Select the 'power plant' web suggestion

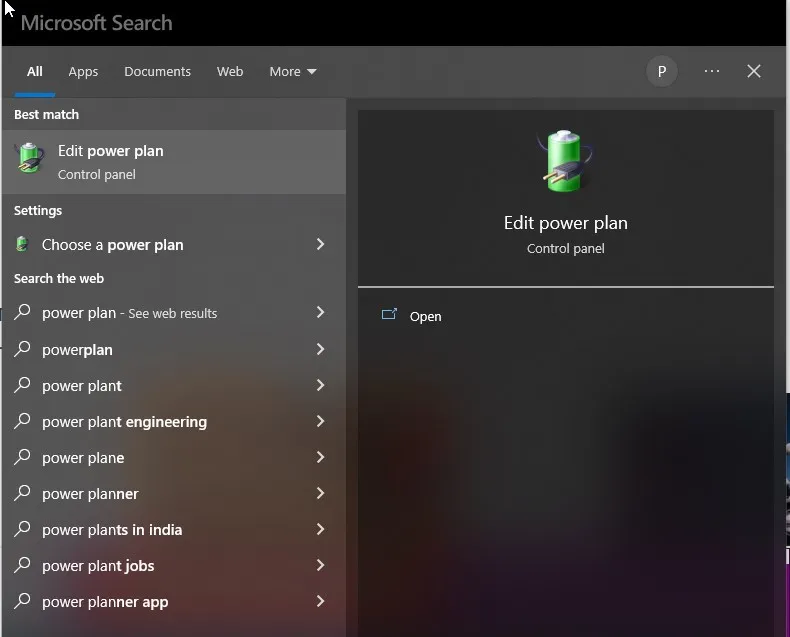click(x=174, y=386)
